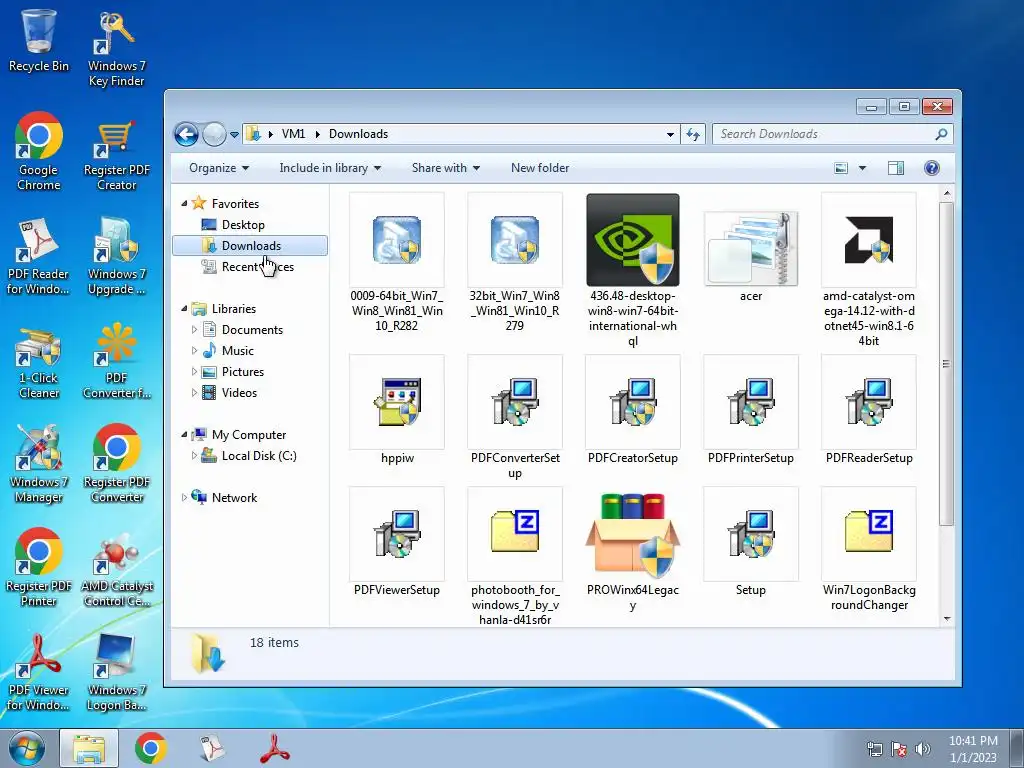Open the clock showing 10:41 PM
Screen dimensions: 1024x768
[973, 748]
